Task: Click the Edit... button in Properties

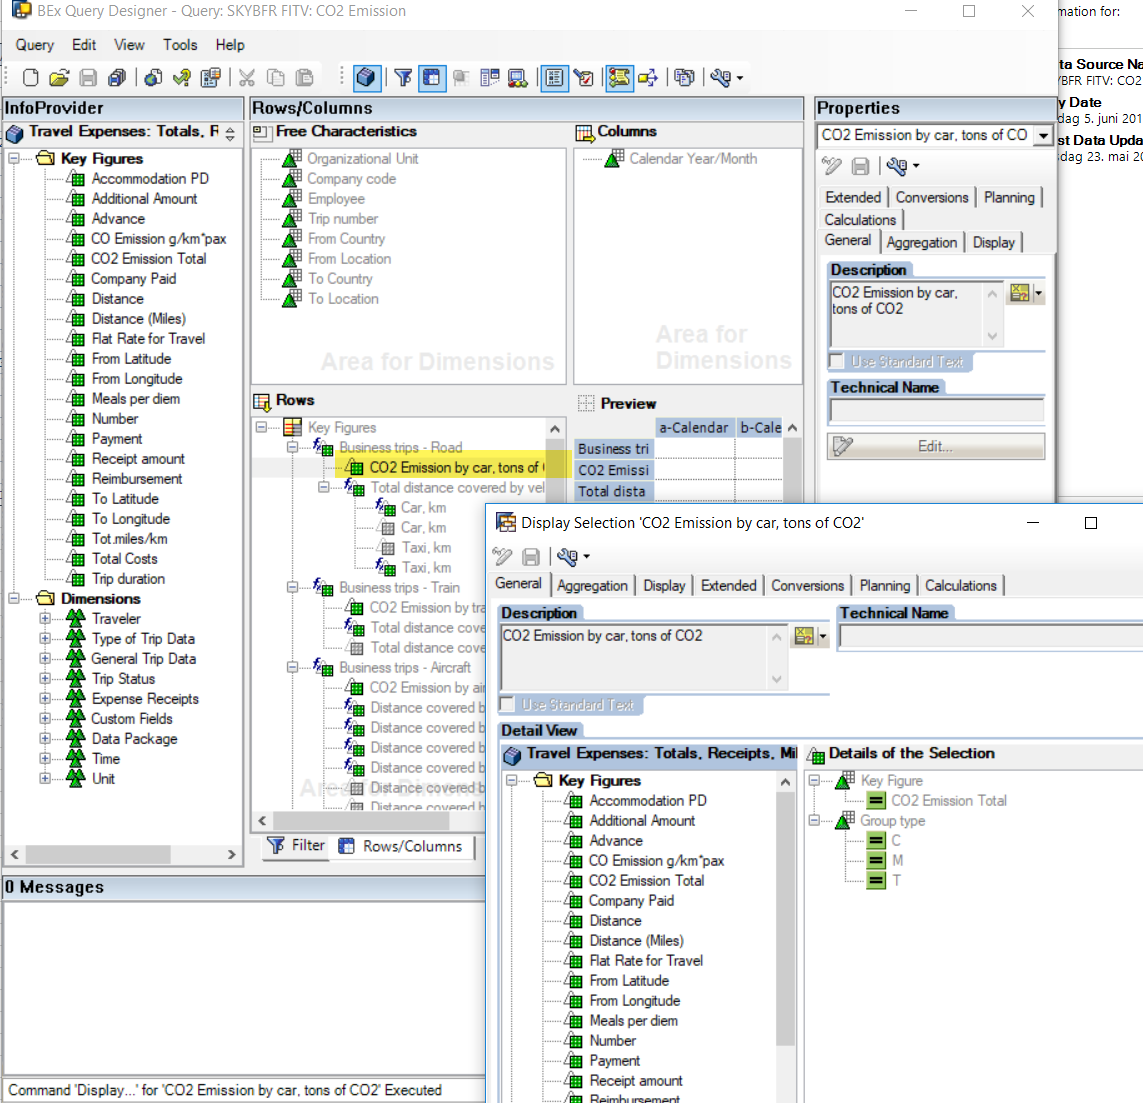Action: (x=935, y=446)
